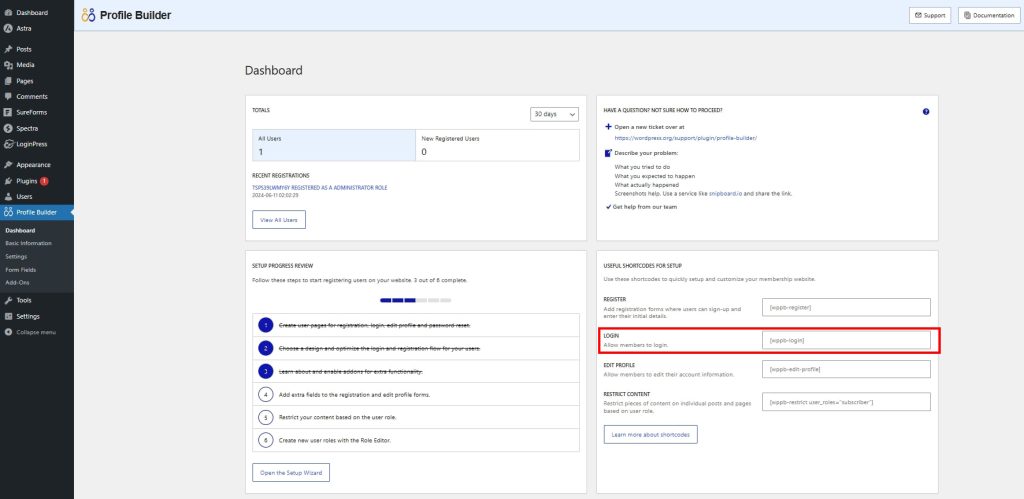
Task: Click the Spectra icon in sidebar
Action: (x=8, y=129)
